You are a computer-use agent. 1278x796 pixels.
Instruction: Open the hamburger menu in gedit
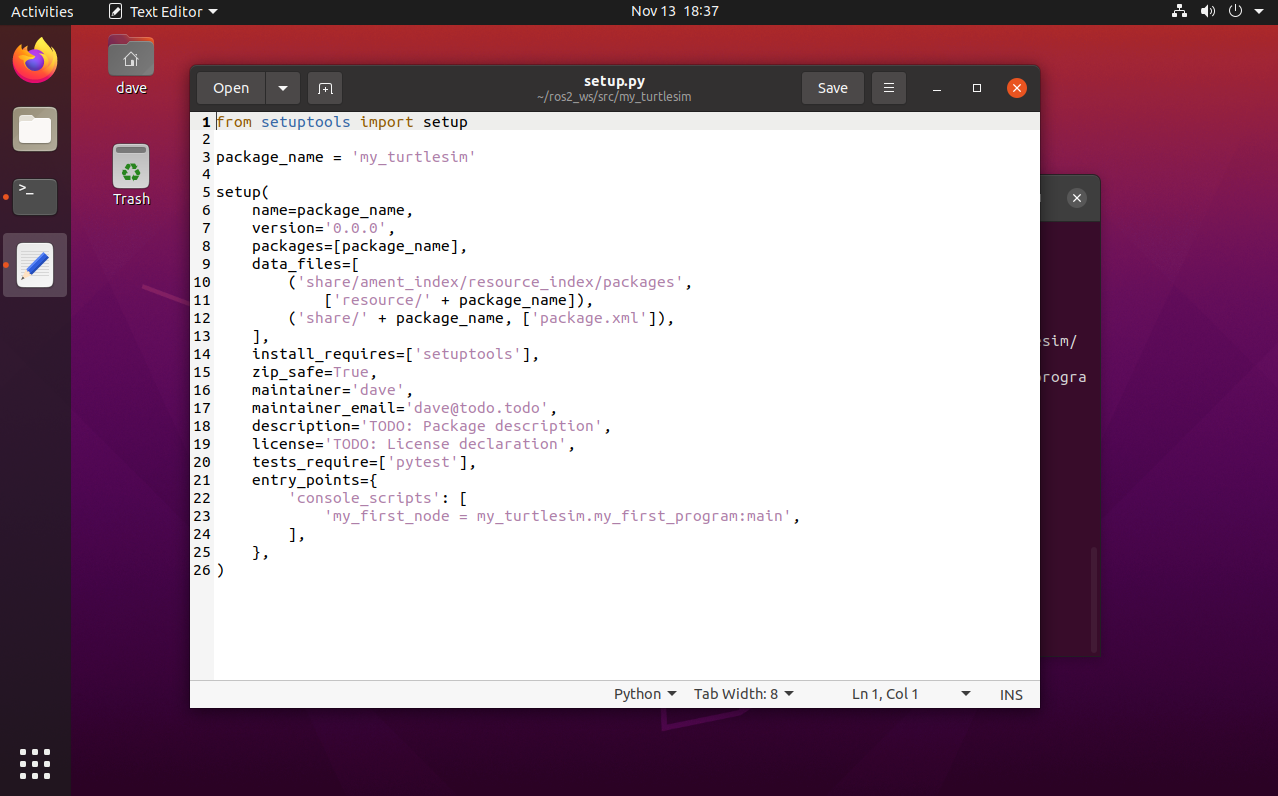point(888,88)
